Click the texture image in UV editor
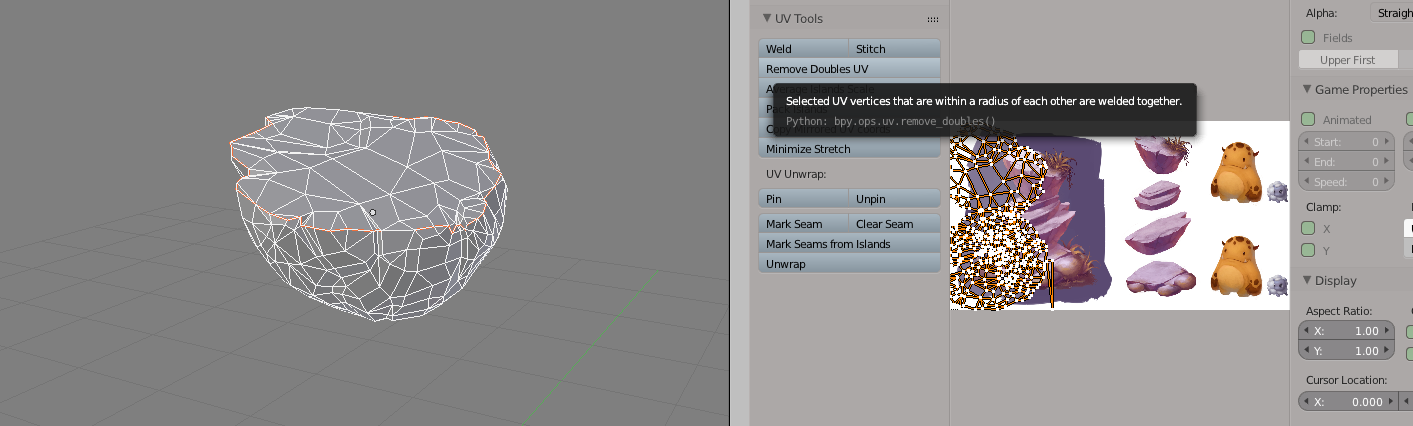The image size is (1413, 426). [1119, 215]
